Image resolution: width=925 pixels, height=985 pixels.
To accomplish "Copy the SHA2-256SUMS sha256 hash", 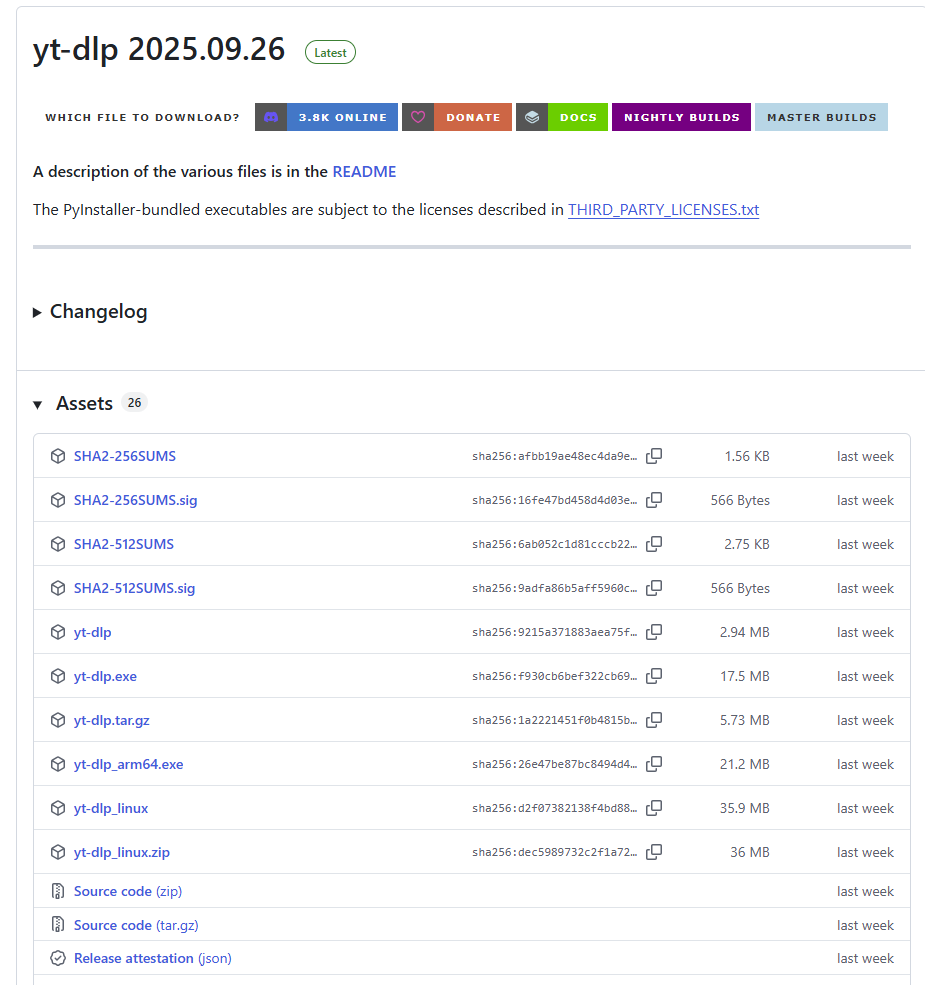I will [654, 456].
